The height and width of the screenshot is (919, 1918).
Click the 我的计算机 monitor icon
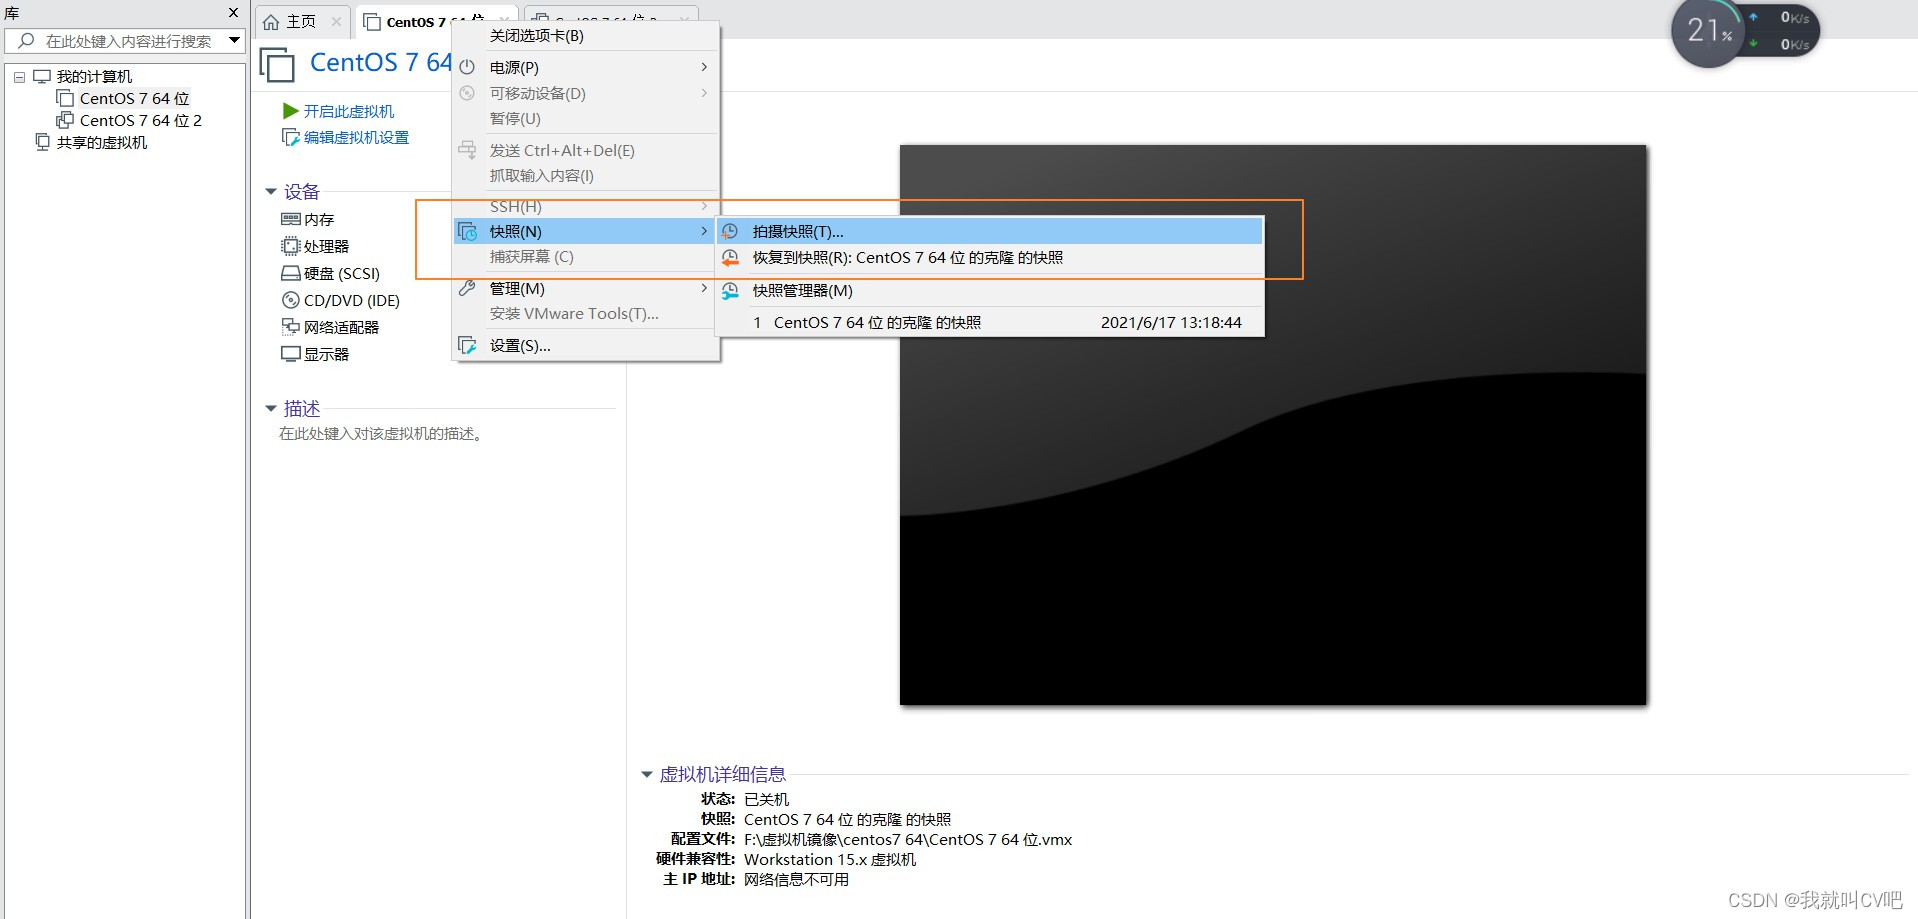[x=42, y=76]
